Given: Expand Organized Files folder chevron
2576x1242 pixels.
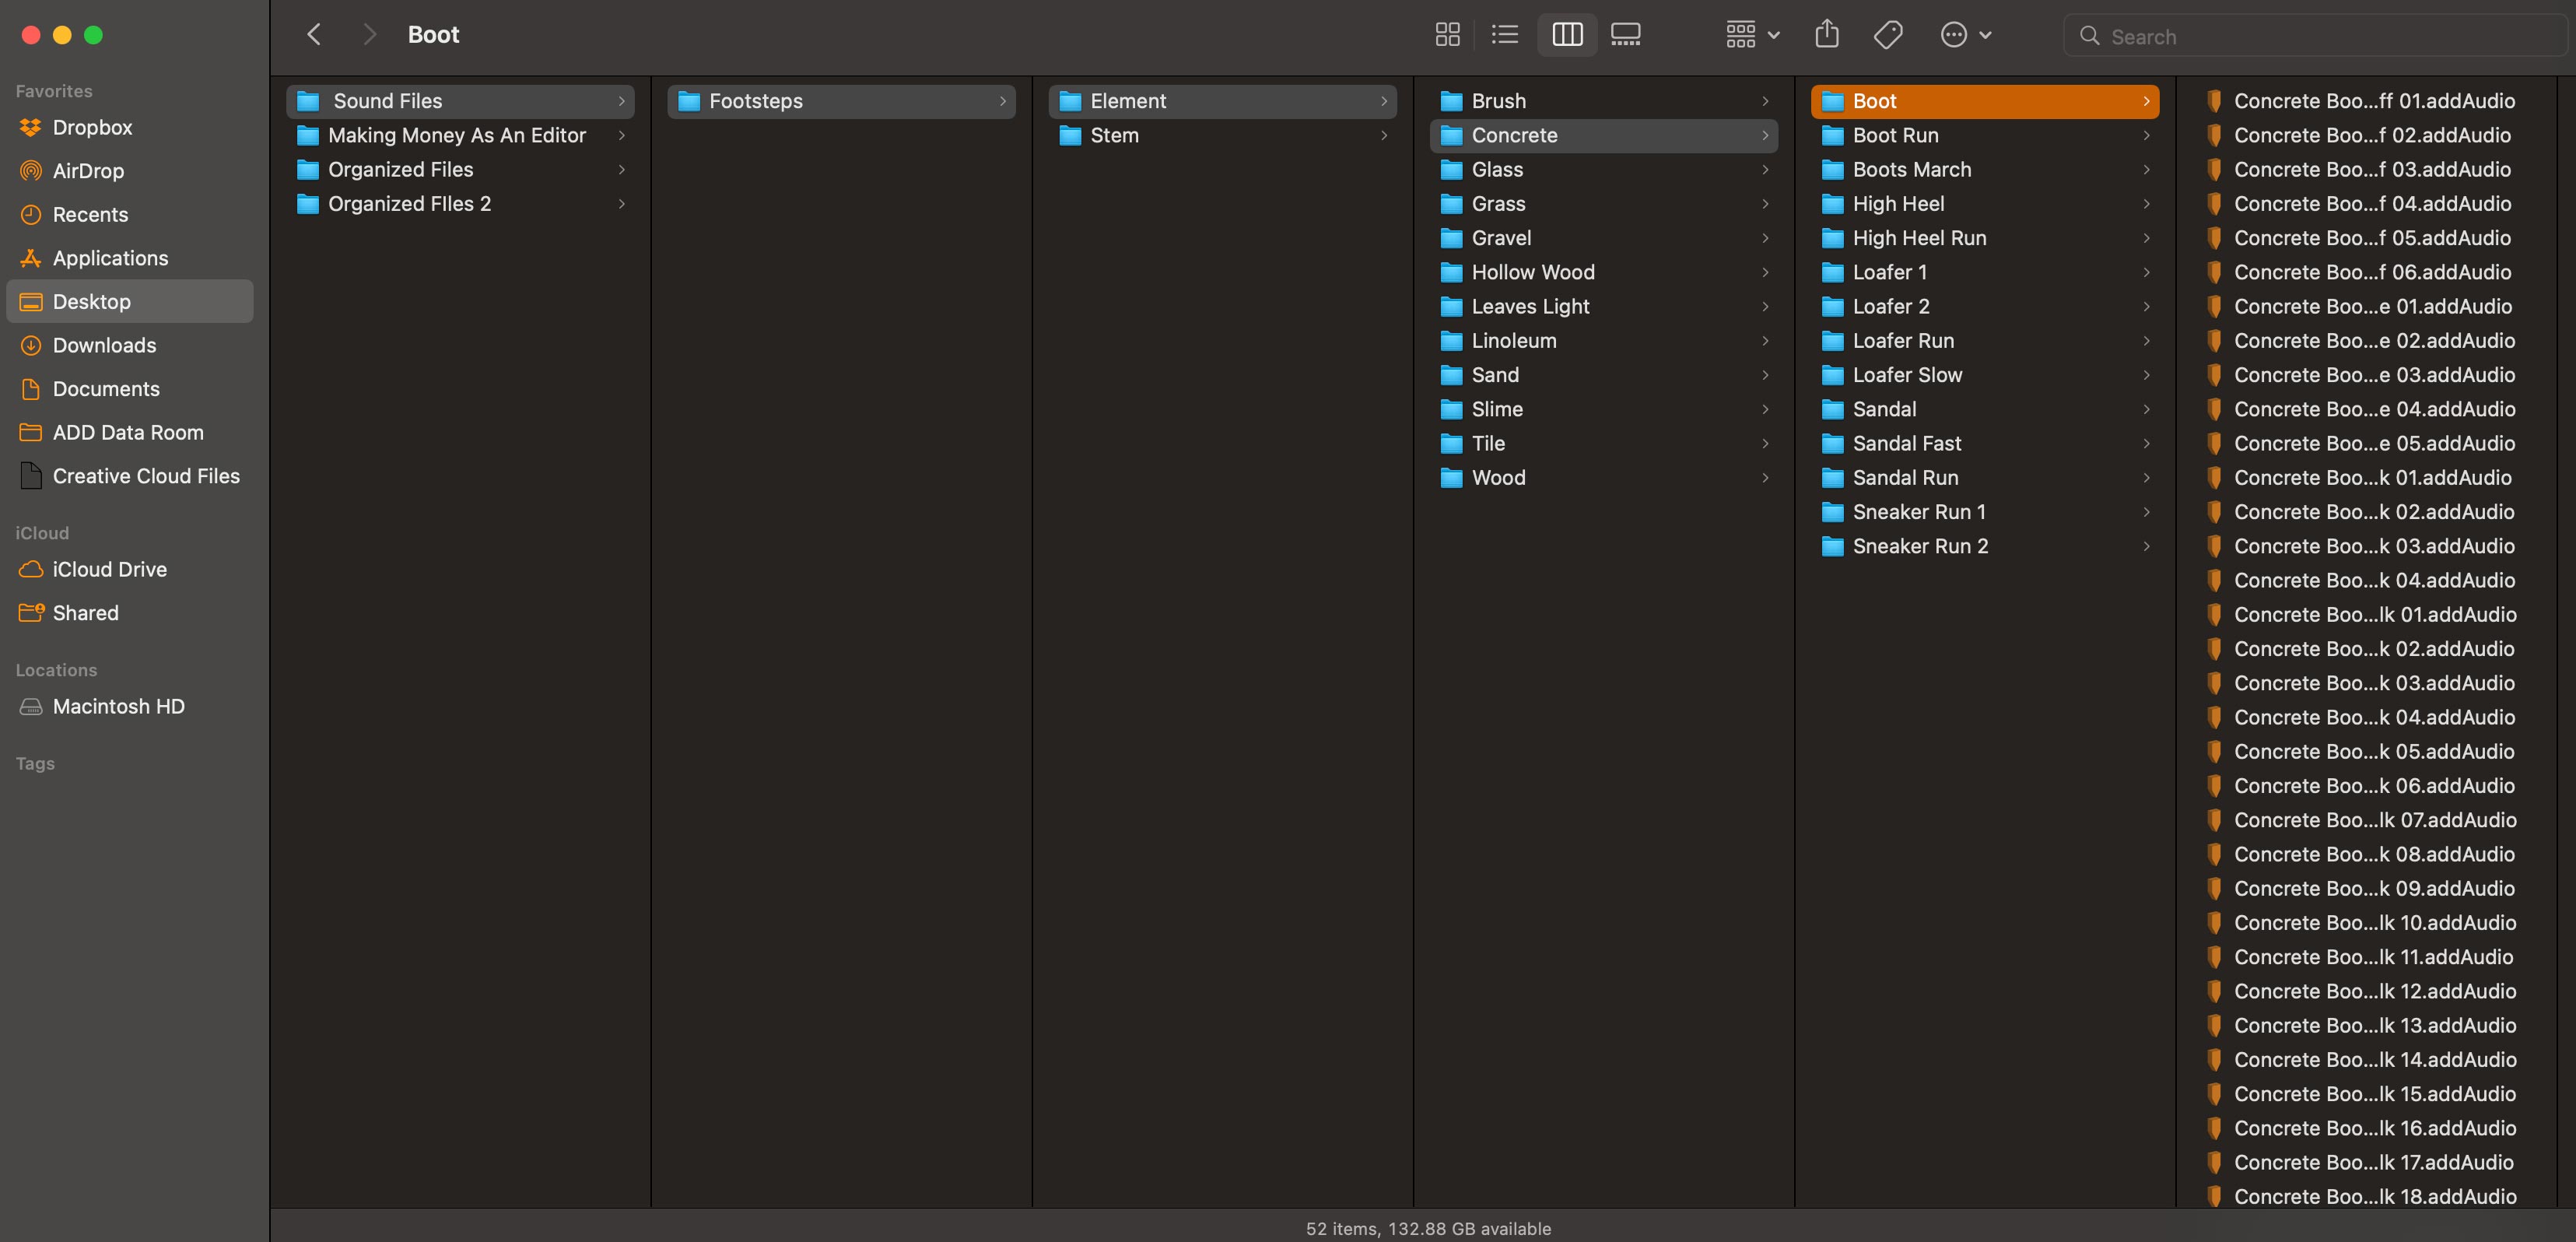Looking at the screenshot, I should coord(622,170).
